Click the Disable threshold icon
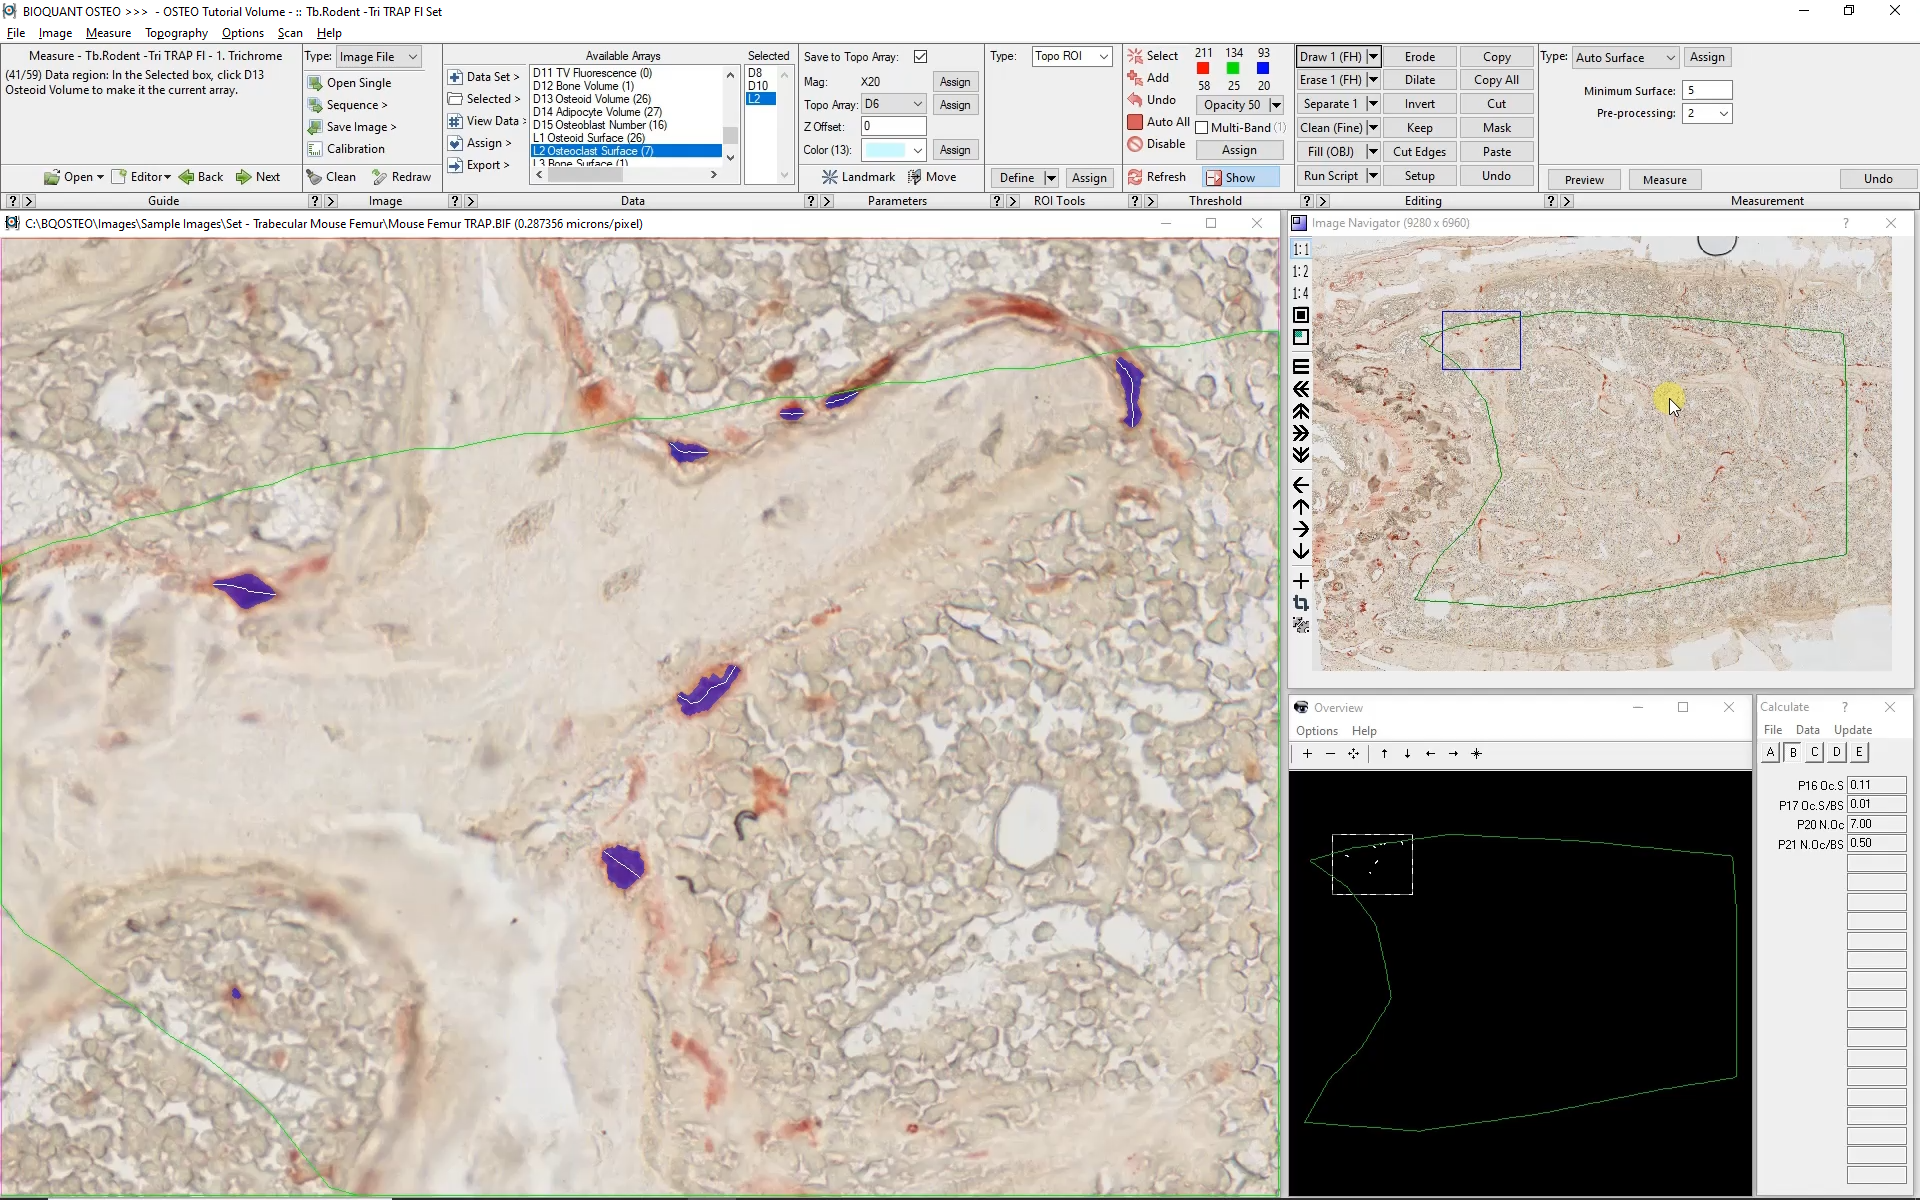The width and height of the screenshot is (1920, 1200). pos(1135,144)
